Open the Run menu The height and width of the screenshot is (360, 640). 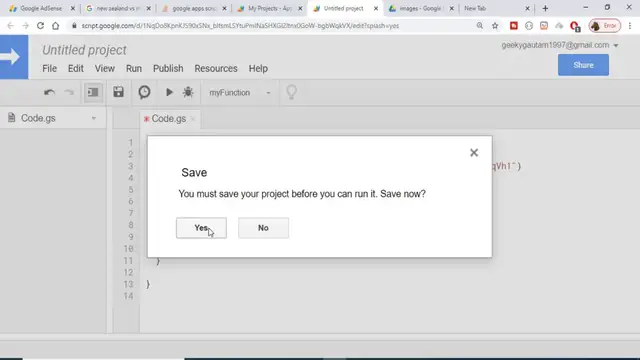[x=134, y=69]
